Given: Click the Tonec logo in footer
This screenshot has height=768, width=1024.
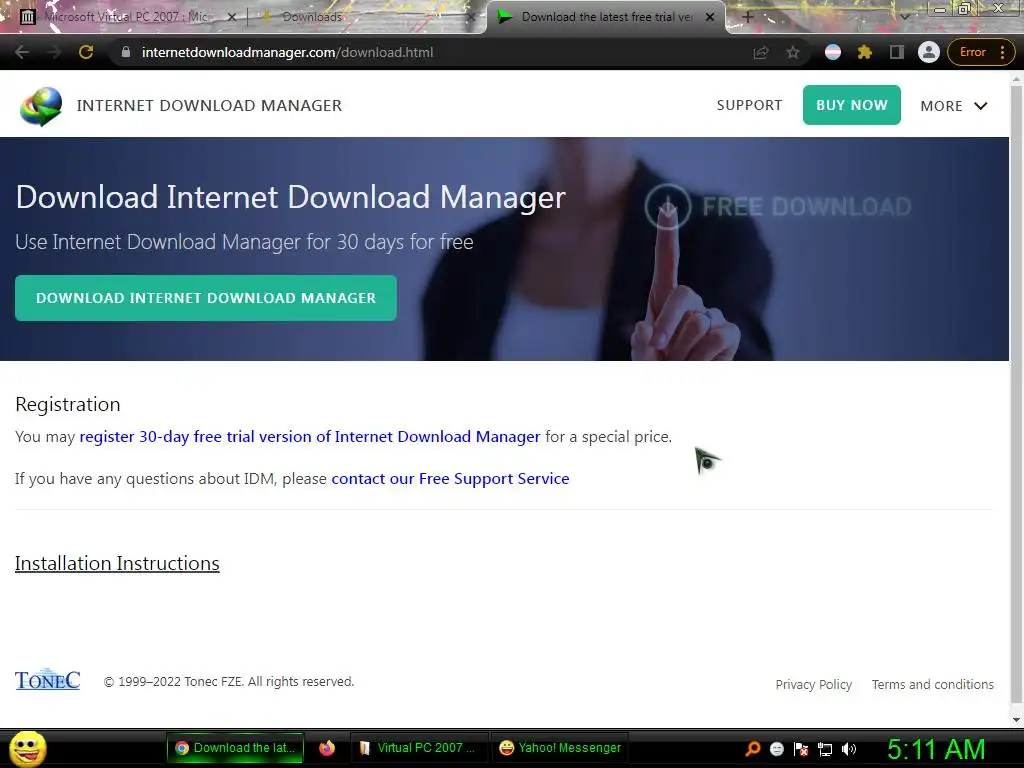Looking at the screenshot, I should 47,680.
